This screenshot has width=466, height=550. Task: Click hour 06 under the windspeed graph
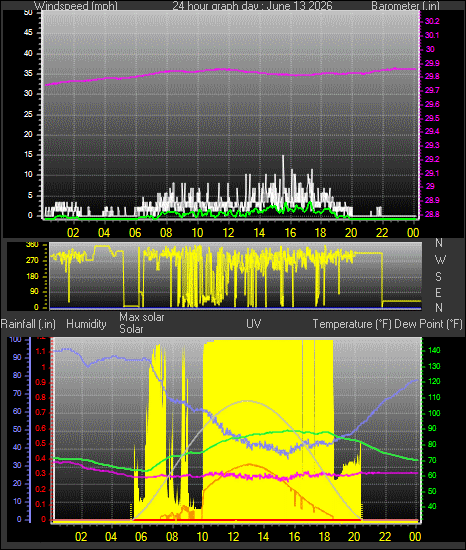135,233
